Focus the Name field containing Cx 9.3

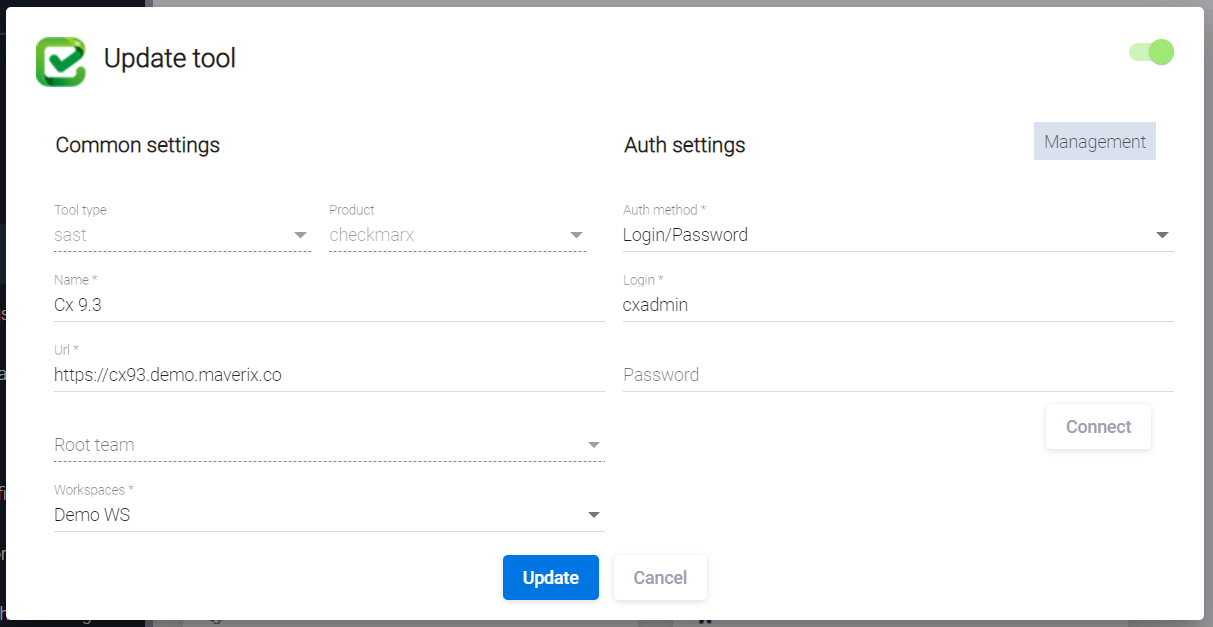pyautogui.click(x=328, y=305)
